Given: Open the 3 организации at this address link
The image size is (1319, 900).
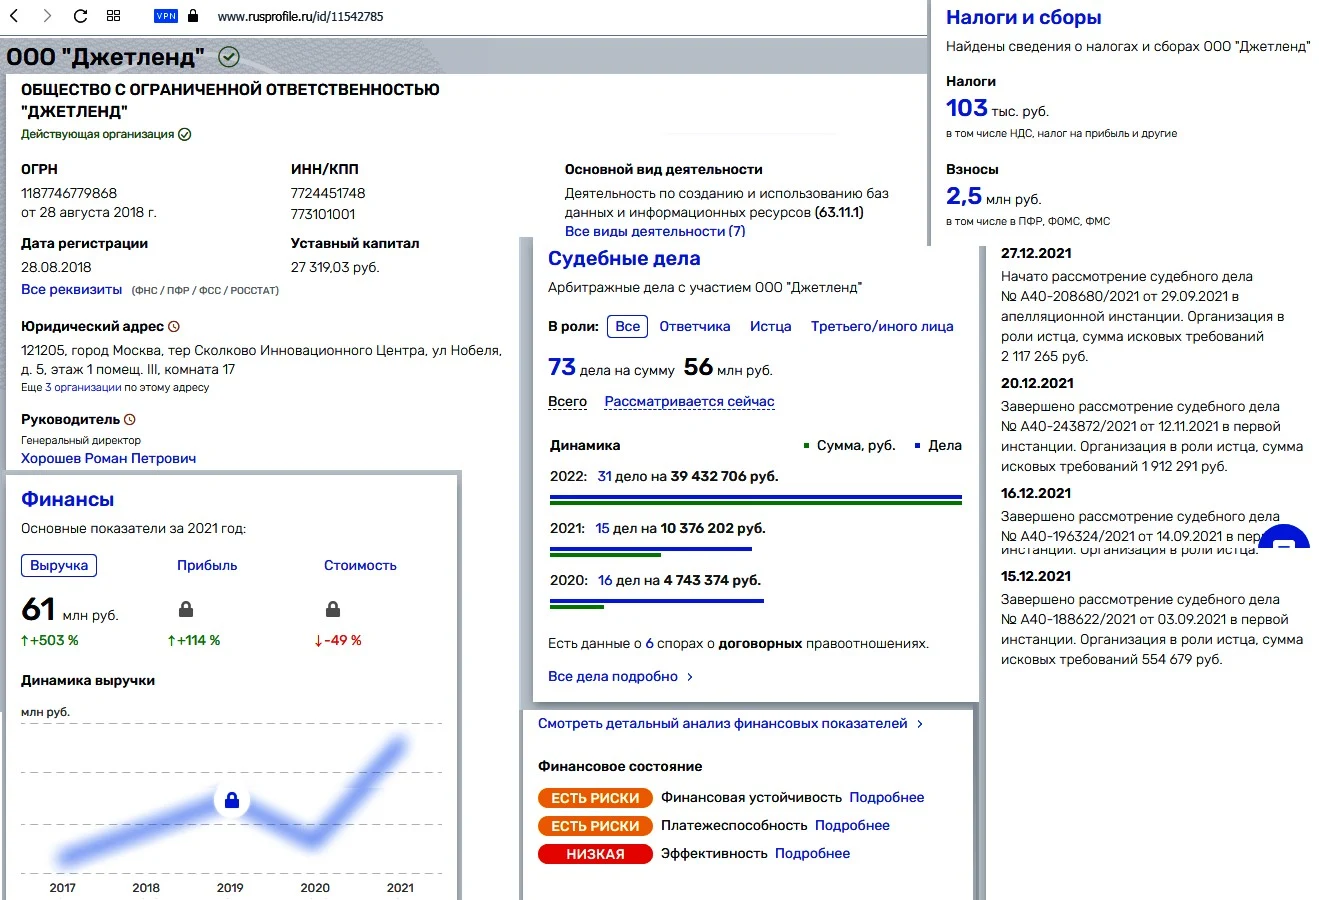Looking at the screenshot, I should point(83,388).
